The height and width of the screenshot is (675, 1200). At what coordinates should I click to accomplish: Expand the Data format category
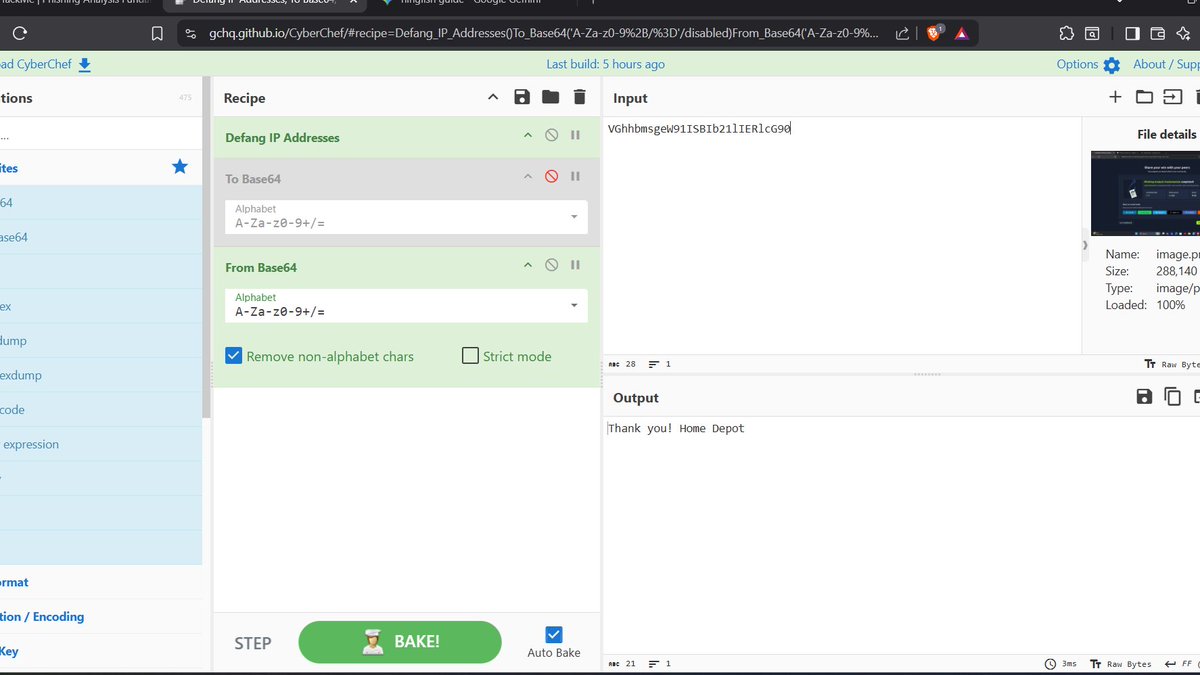tap(100, 582)
